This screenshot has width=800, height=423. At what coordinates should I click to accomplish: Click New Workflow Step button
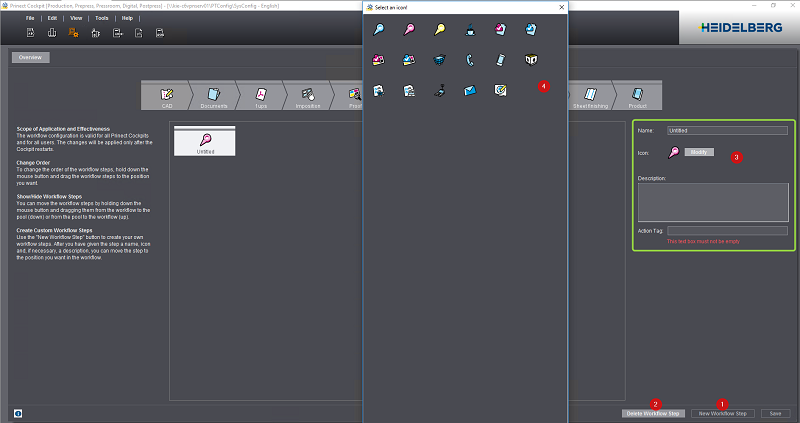pos(722,413)
